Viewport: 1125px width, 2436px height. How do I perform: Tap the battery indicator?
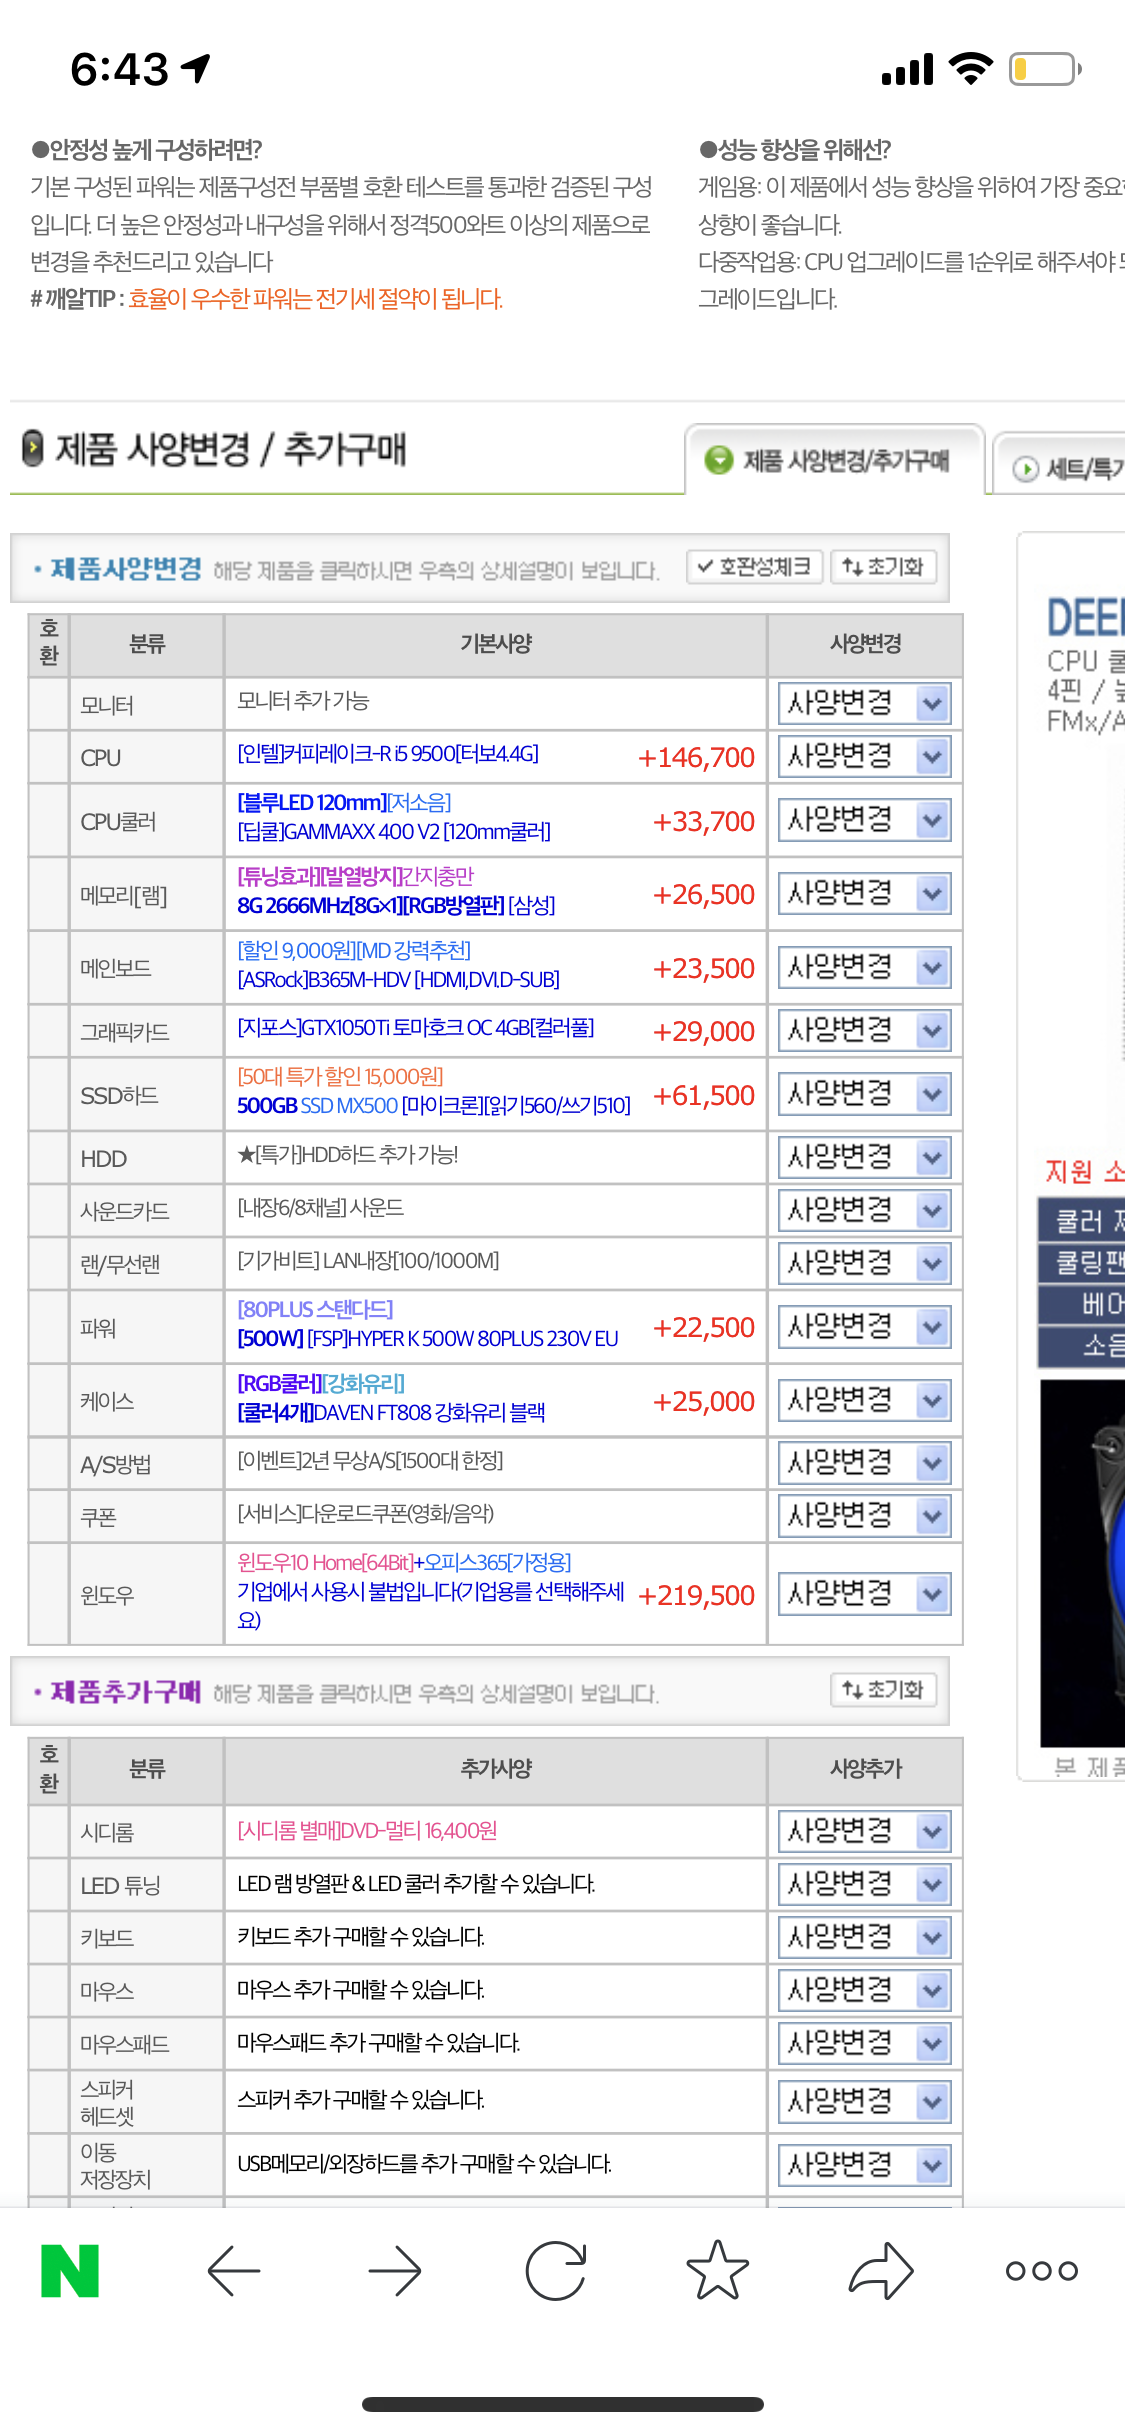pyautogui.click(x=1046, y=69)
